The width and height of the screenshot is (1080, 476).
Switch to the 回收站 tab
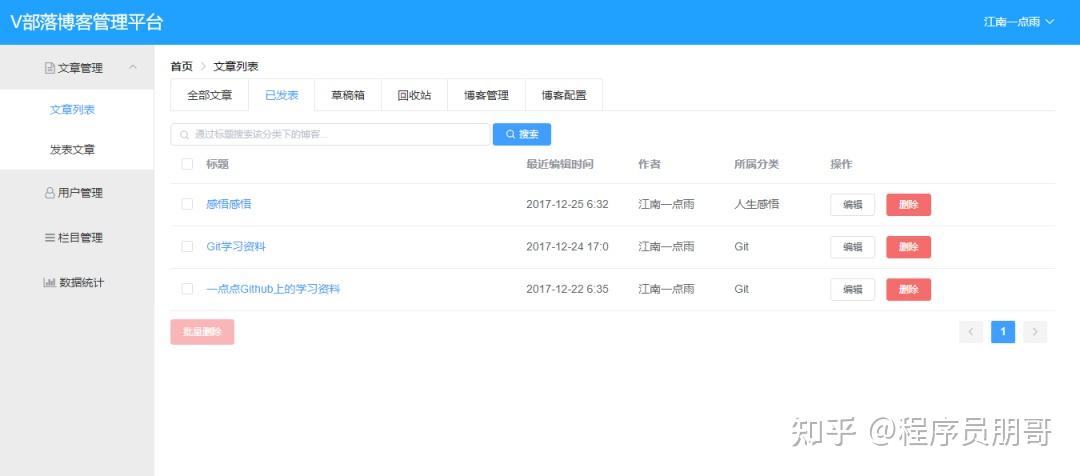click(414, 95)
